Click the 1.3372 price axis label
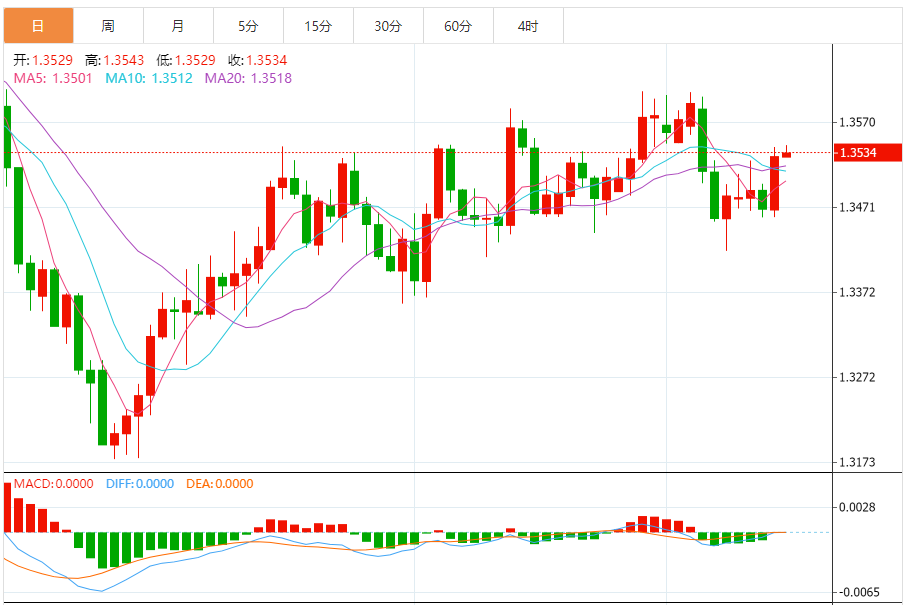The width and height of the screenshot is (910, 605). click(x=857, y=292)
